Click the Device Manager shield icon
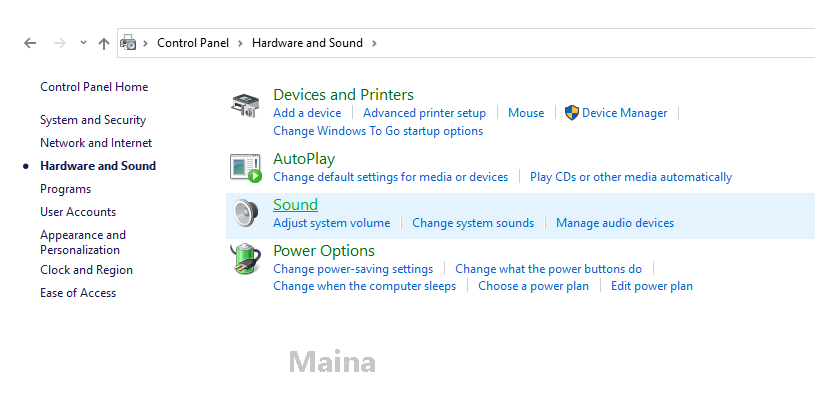Image resolution: width=840 pixels, height=413 pixels. 572,113
